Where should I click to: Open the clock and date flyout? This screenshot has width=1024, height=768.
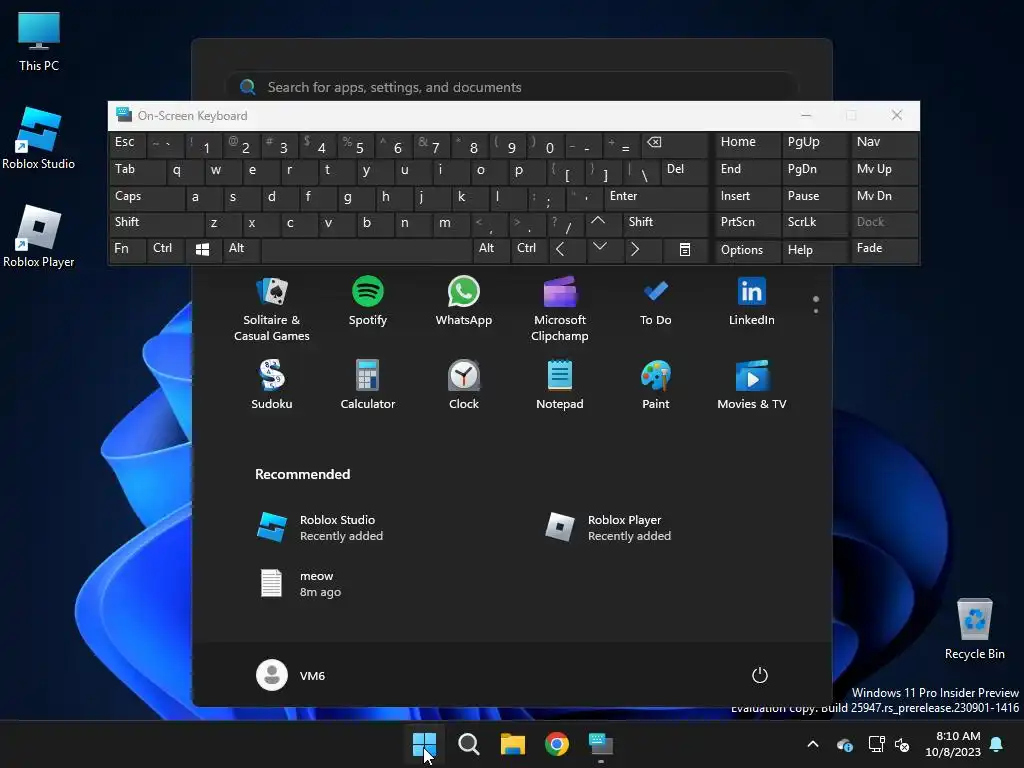point(953,744)
